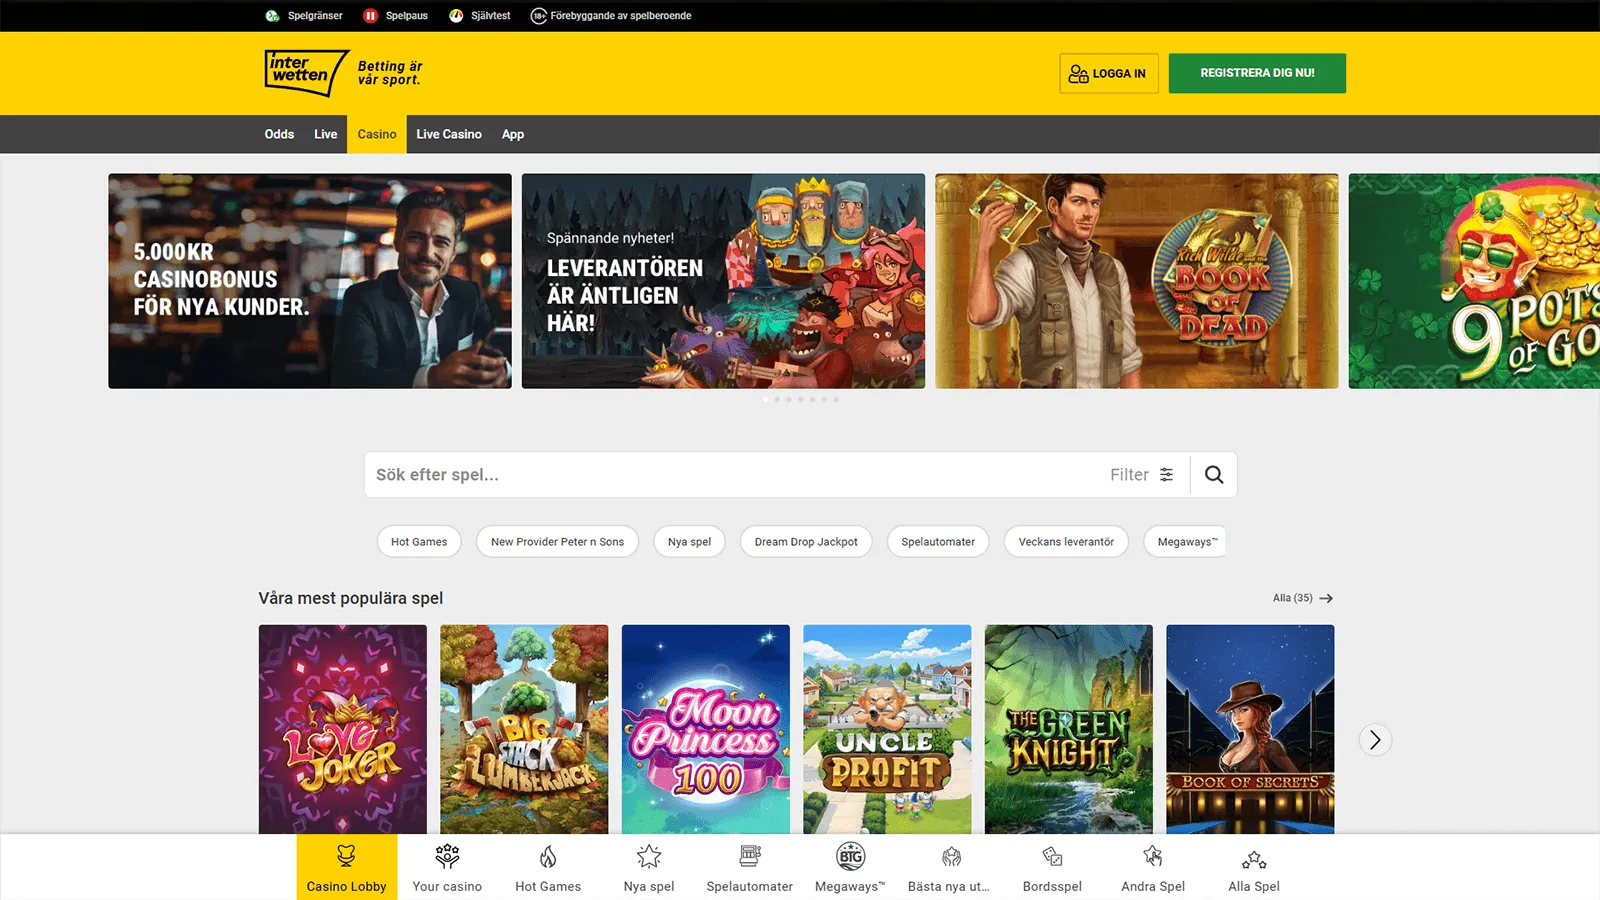This screenshot has width=1600, height=900.
Task: Select the Casino Lobby crown icon
Action: click(x=346, y=855)
